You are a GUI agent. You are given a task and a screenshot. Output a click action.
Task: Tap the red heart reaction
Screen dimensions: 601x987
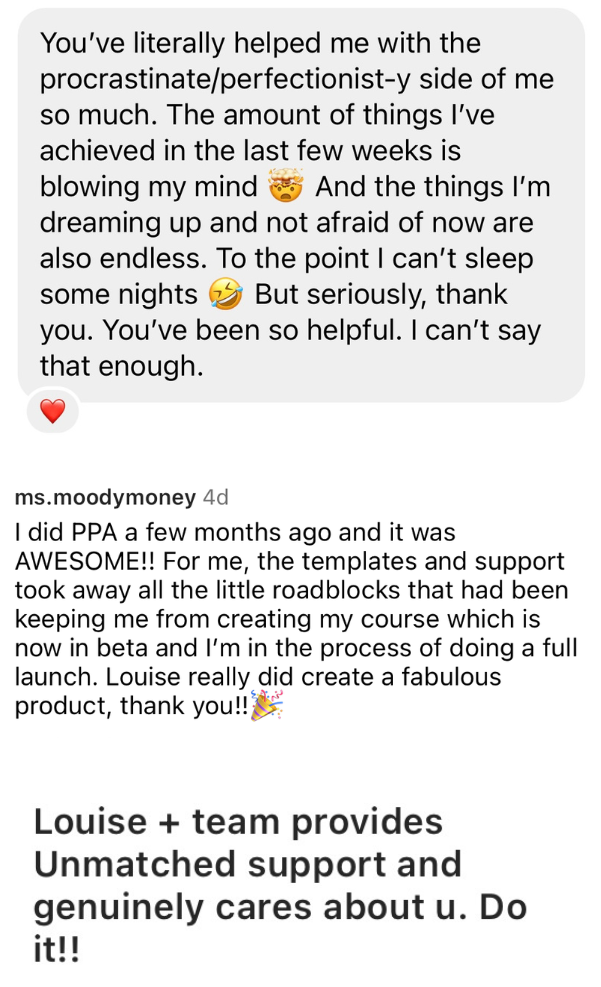pos(52,410)
